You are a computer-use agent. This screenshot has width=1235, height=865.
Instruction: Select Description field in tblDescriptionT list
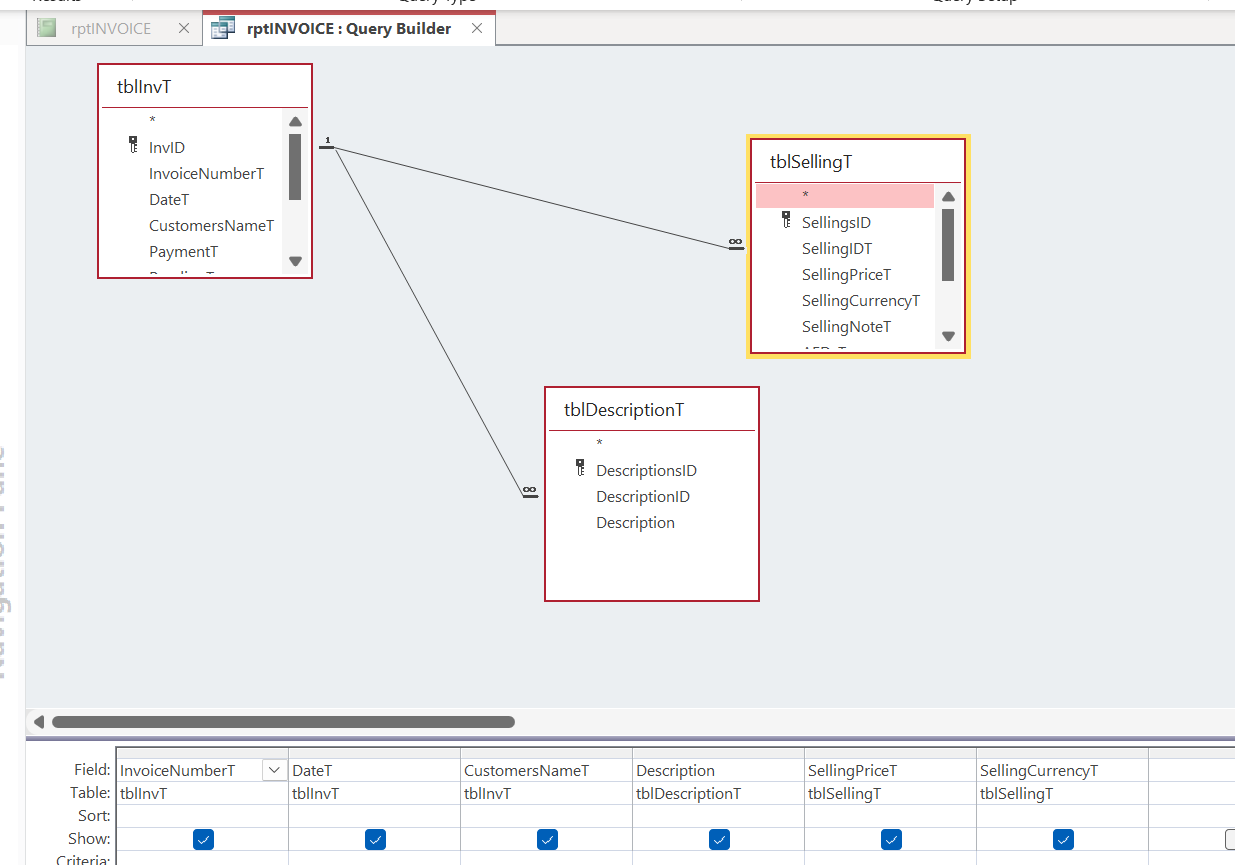pyautogui.click(x=635, y=522)
